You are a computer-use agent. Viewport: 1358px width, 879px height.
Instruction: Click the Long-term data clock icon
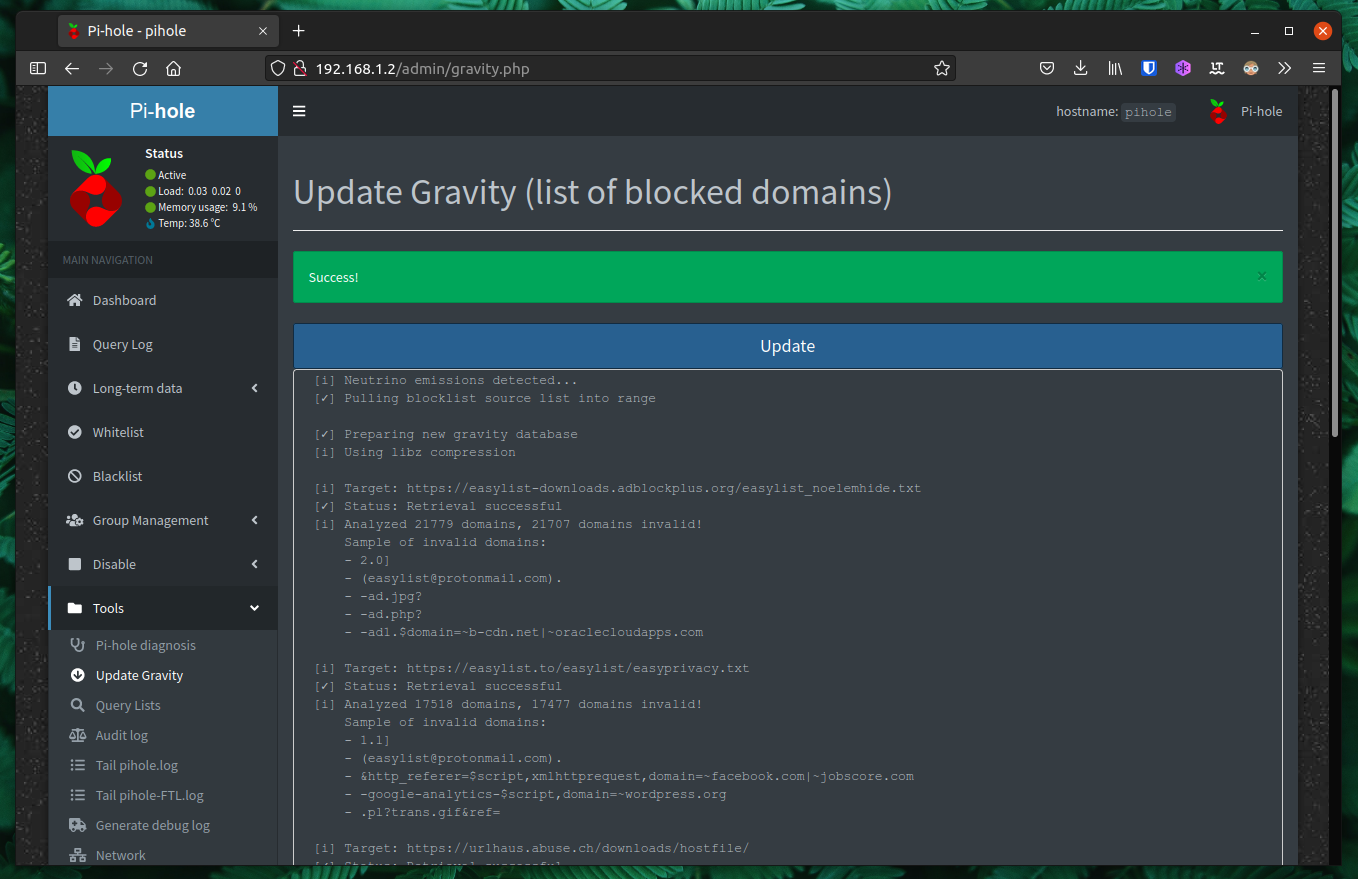[x=75, y=388]
